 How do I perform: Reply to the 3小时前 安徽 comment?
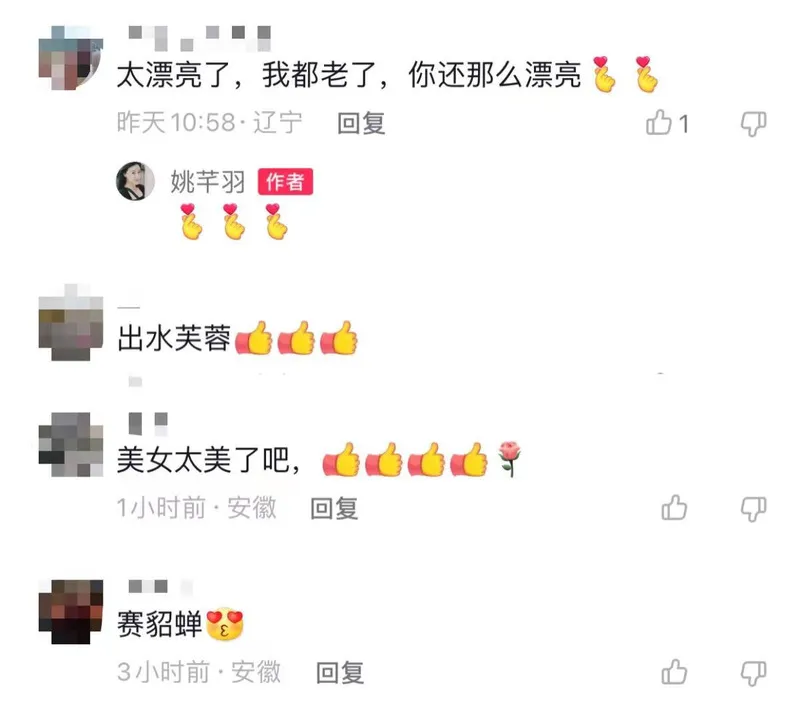point(340,672)
